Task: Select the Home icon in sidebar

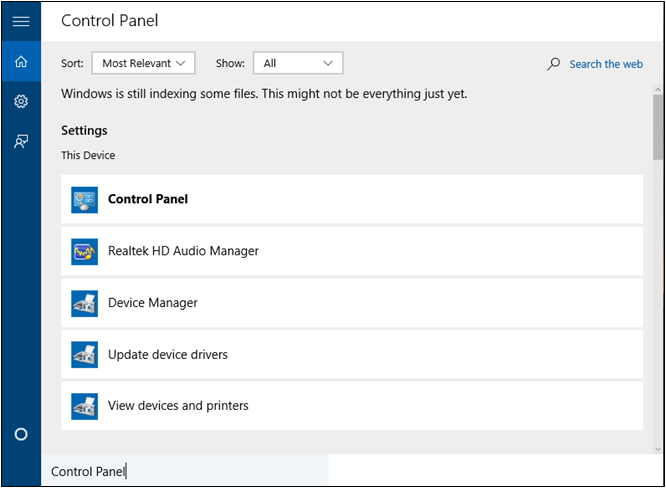Action: point(21,62)
